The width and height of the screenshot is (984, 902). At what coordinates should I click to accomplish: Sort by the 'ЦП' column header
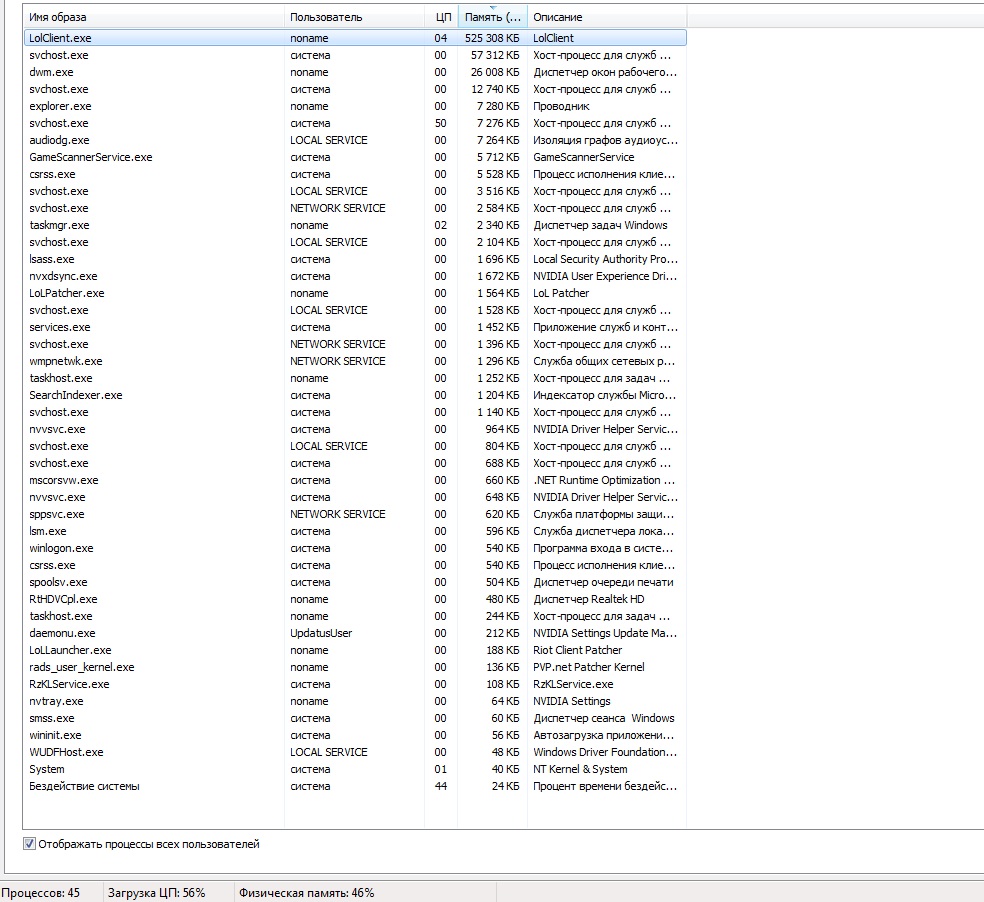pos(443,17)
